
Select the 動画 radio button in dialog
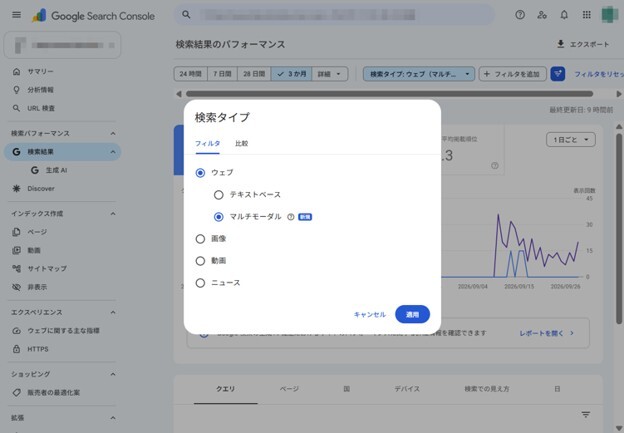click(200, 261)
